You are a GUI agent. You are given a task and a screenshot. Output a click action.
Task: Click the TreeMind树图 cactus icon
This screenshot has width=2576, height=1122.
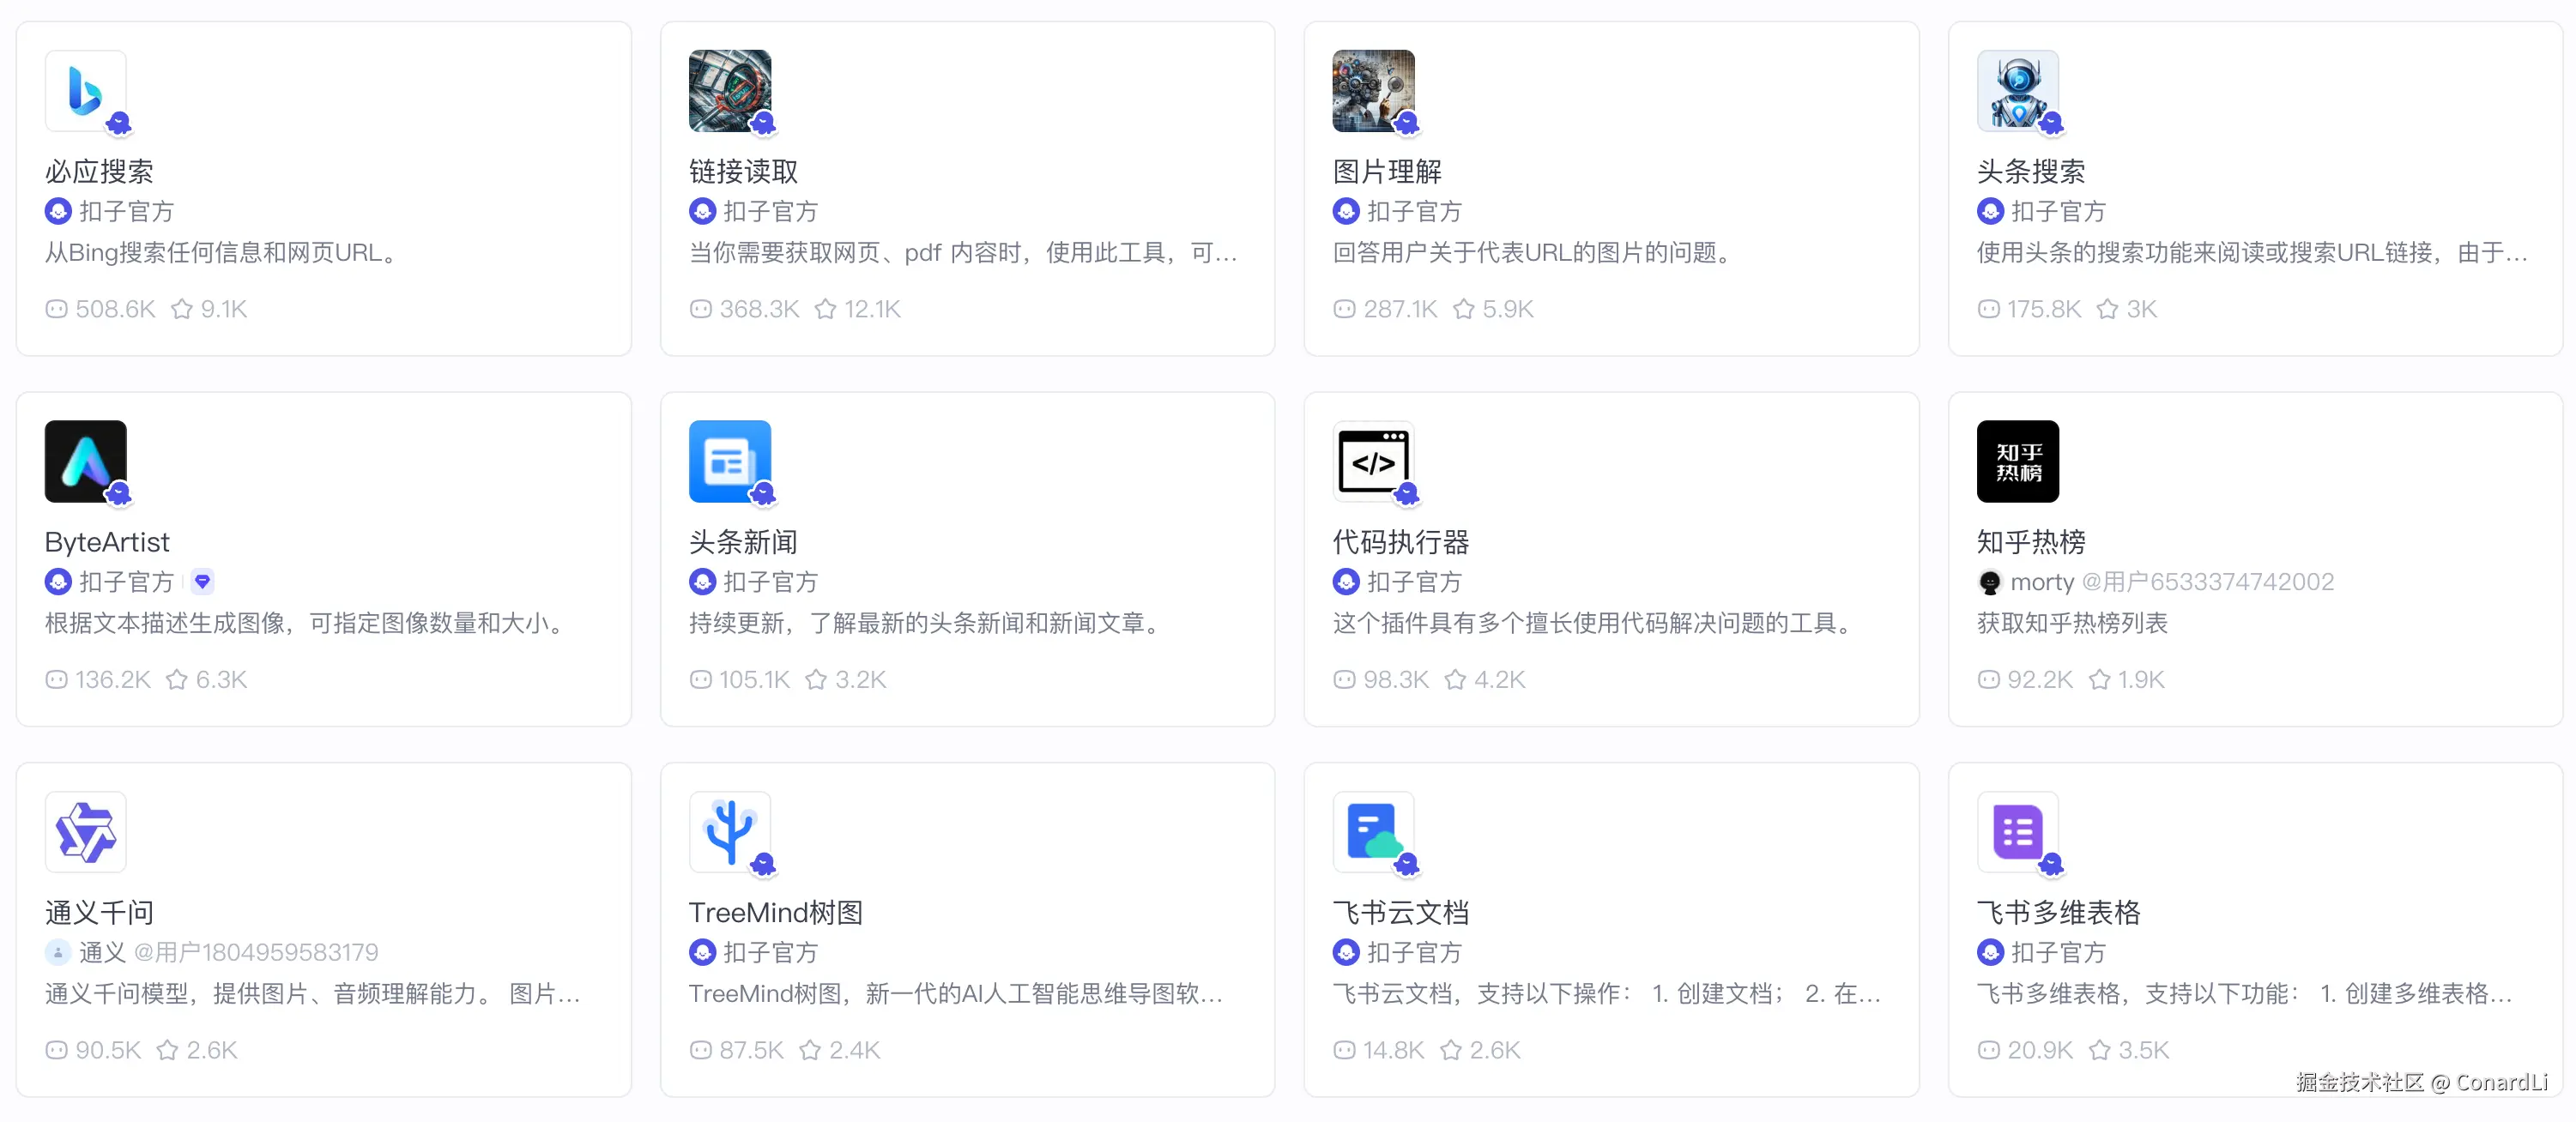[x=730, y=832]
